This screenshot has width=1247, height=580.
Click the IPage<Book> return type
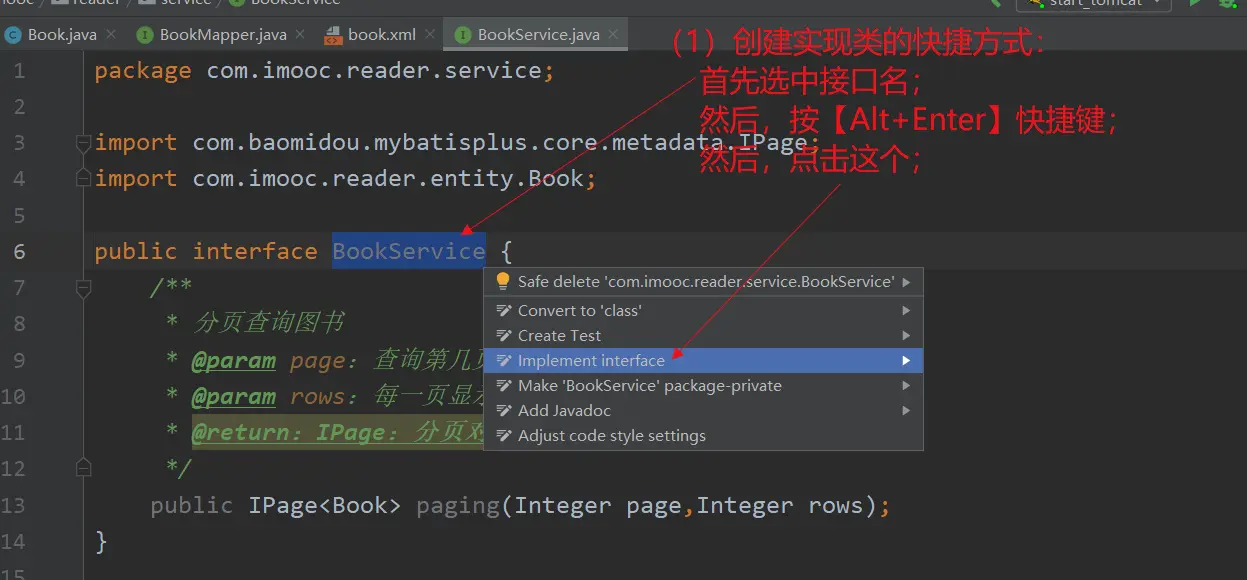(x=324, y=505)
